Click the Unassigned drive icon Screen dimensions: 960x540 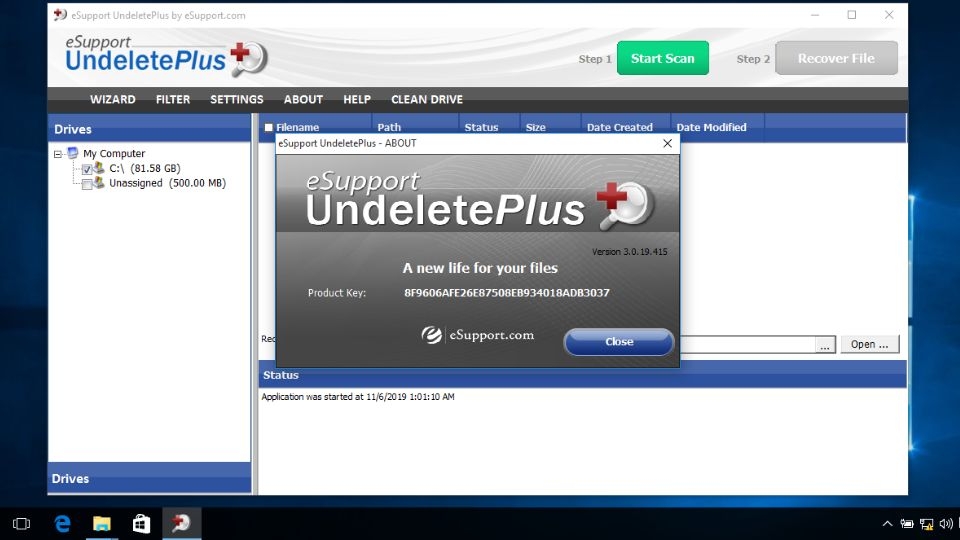coord(99,182)
